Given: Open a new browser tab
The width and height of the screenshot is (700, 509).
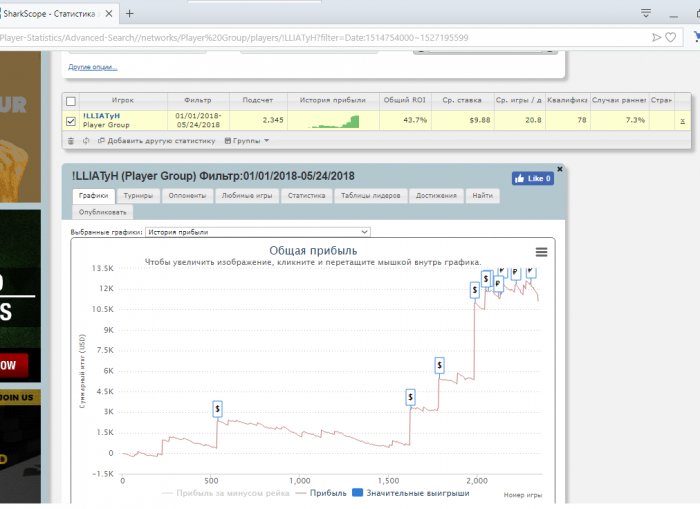Looking at the screenshot, I should (x=129, y=13).
